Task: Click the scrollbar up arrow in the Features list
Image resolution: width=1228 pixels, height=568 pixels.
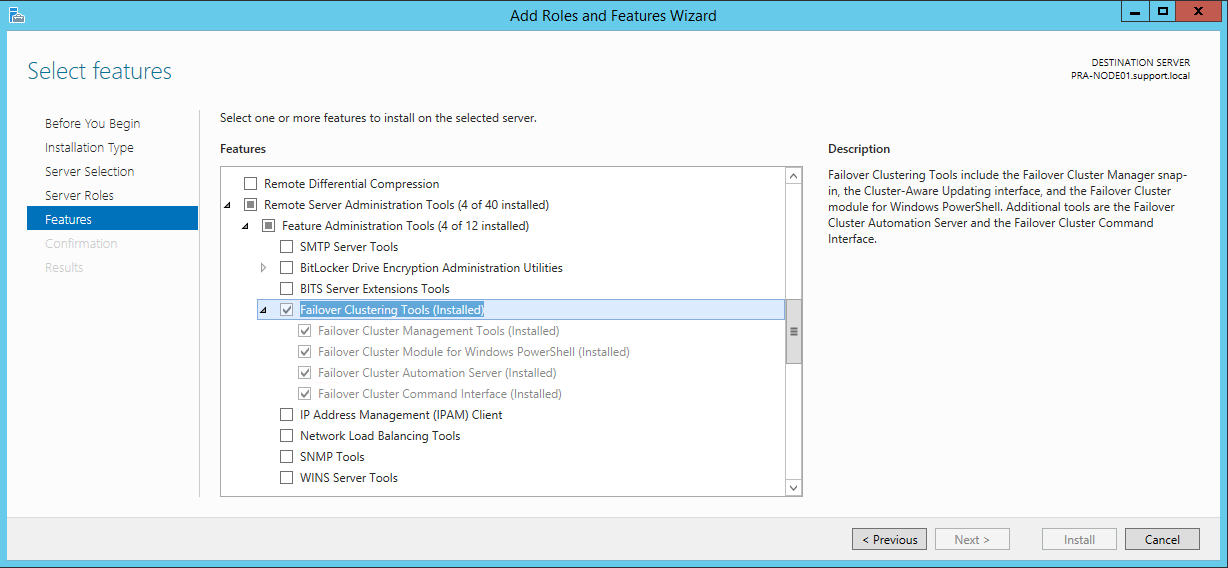Action: click(x=794, y=176)
